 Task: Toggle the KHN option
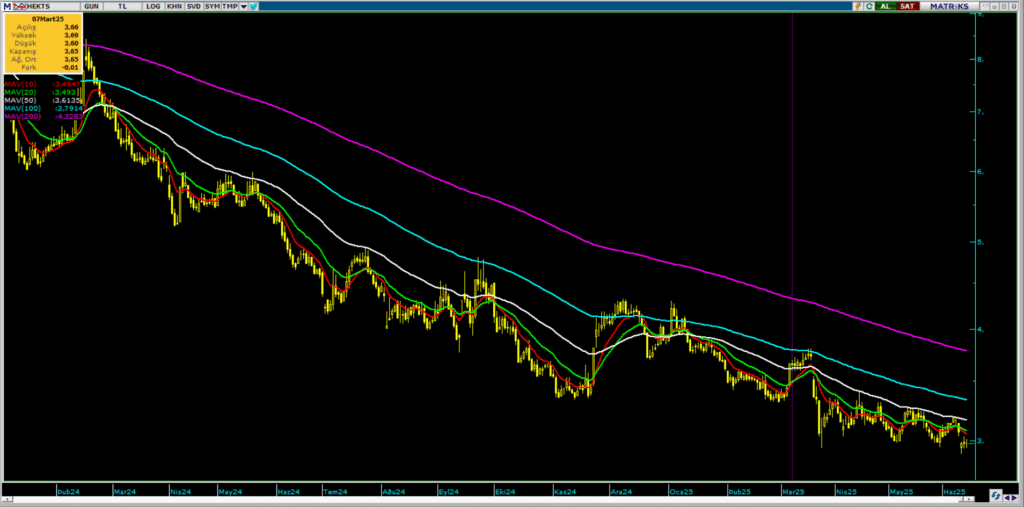pyautogui.click(x=174, y=7)
